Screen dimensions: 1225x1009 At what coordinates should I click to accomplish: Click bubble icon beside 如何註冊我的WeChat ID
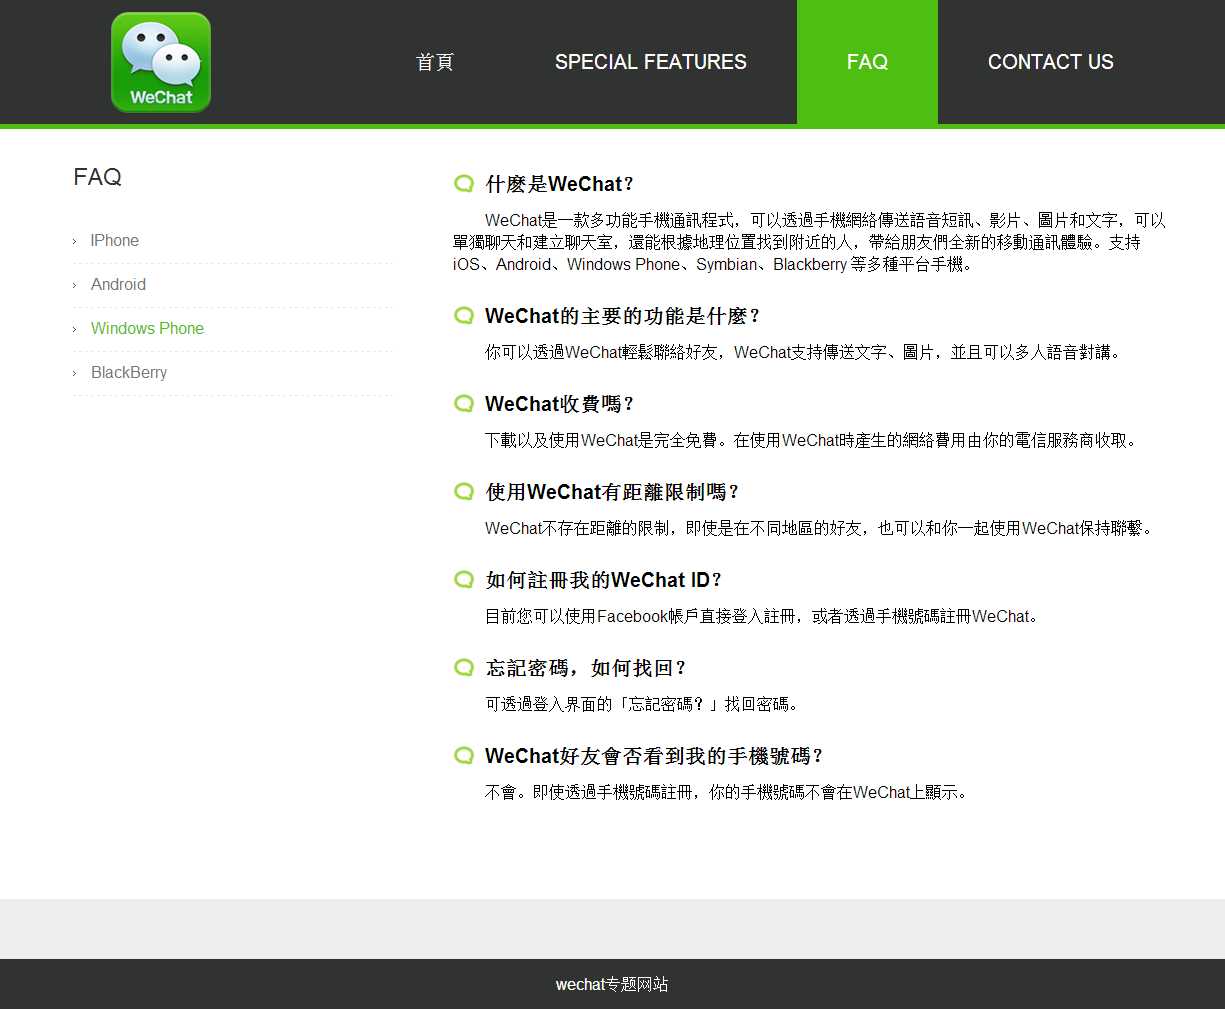pos(464,579)
